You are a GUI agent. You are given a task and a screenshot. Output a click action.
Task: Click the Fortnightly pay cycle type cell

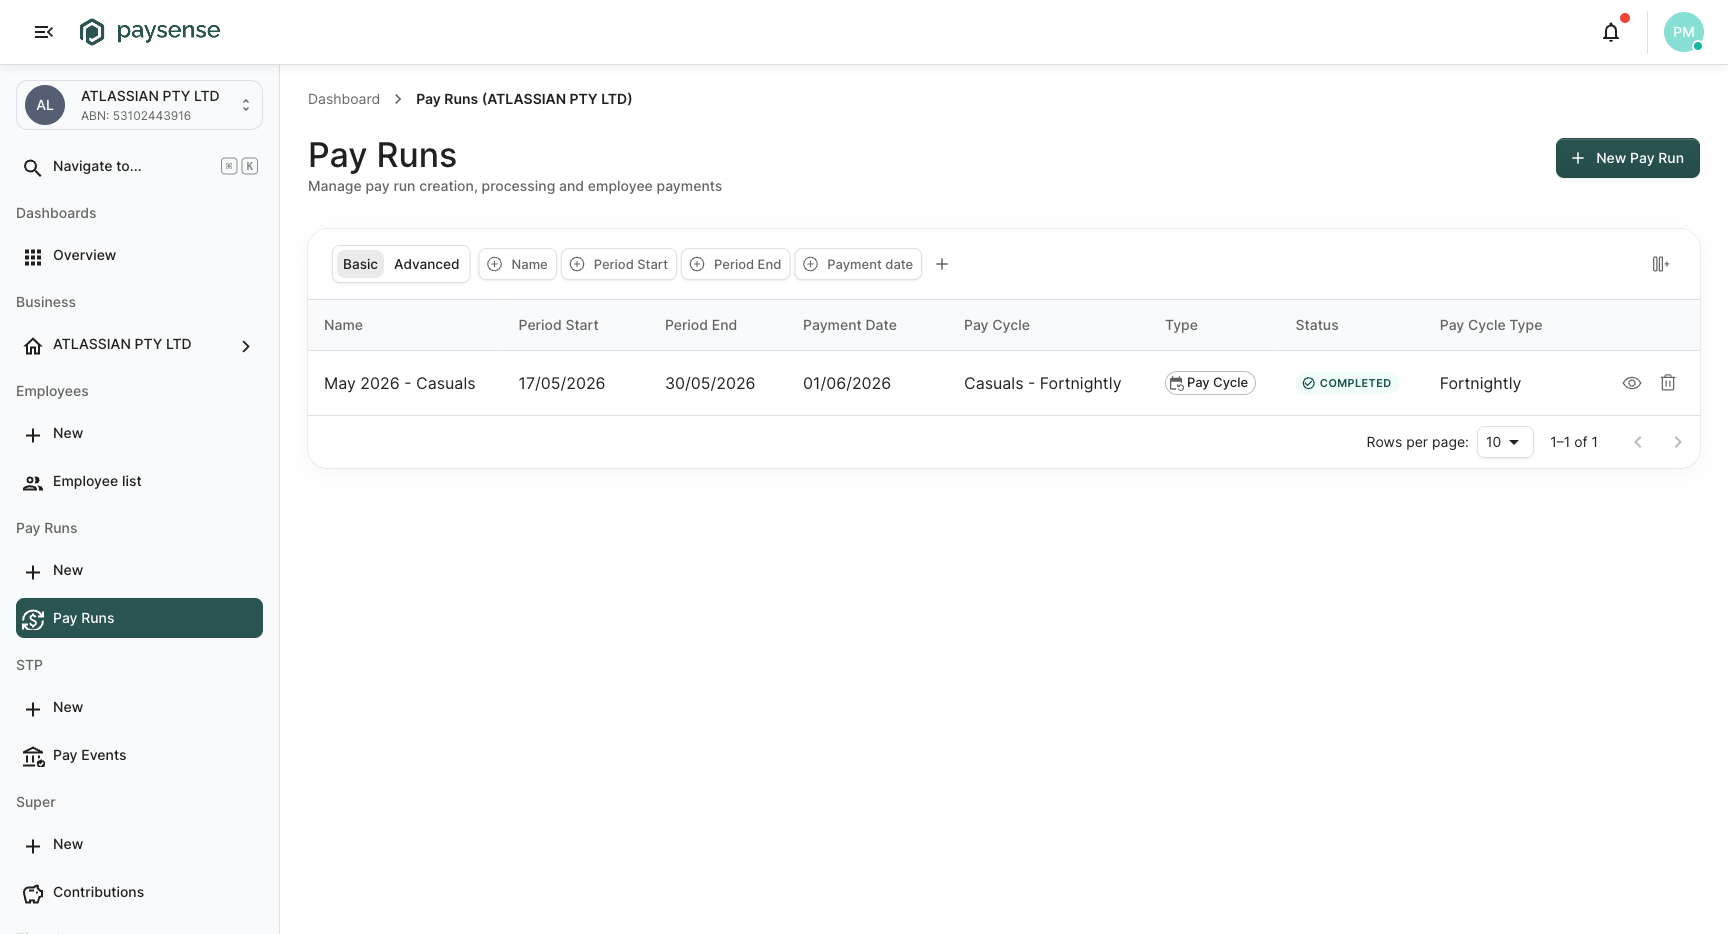tap(1480, 383)
